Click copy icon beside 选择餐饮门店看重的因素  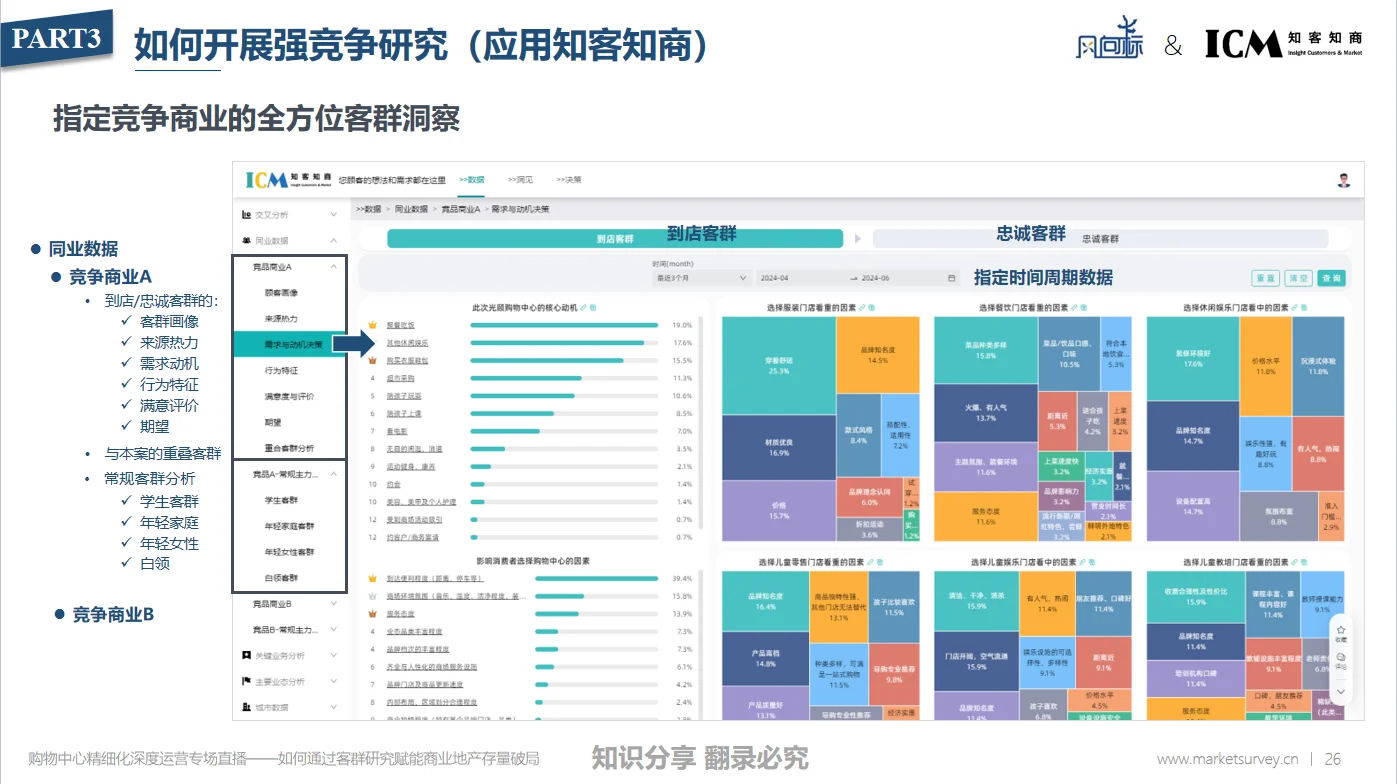point(1083,308)
